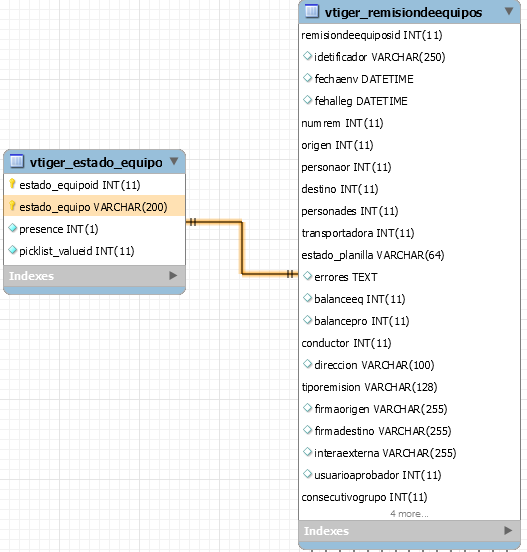Click the picklist_valueid diamond icon

(x=13, y=250)
